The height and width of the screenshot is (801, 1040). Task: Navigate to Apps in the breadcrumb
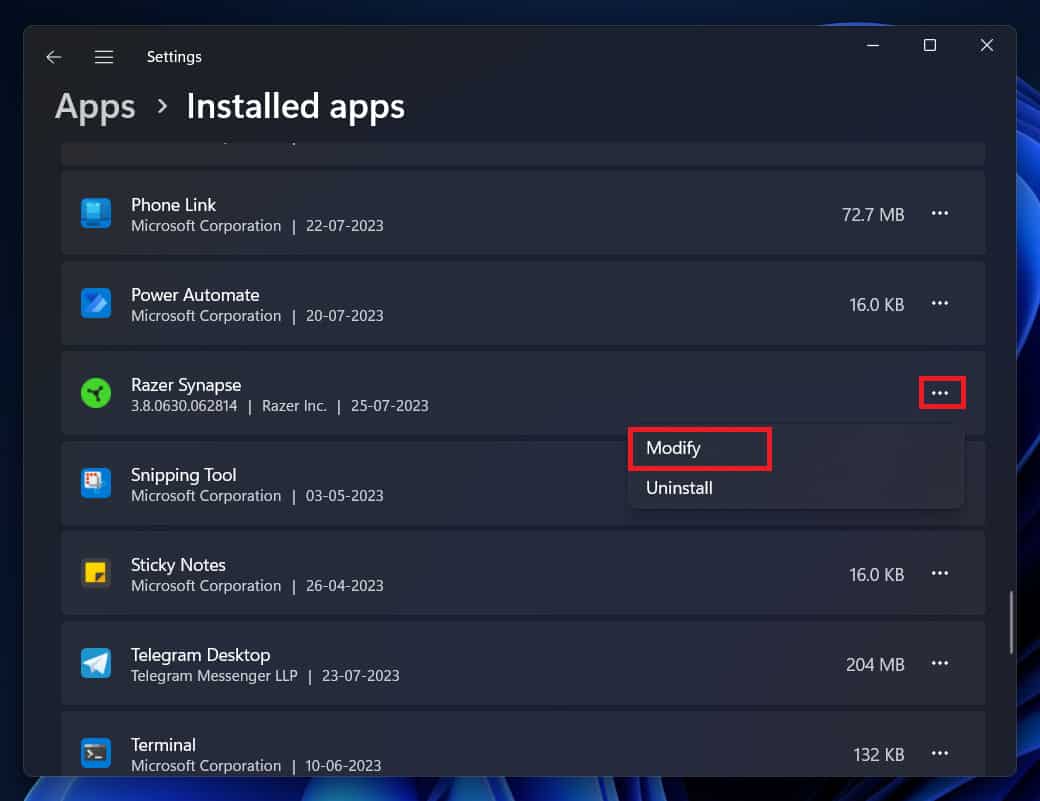pos(96,107)
